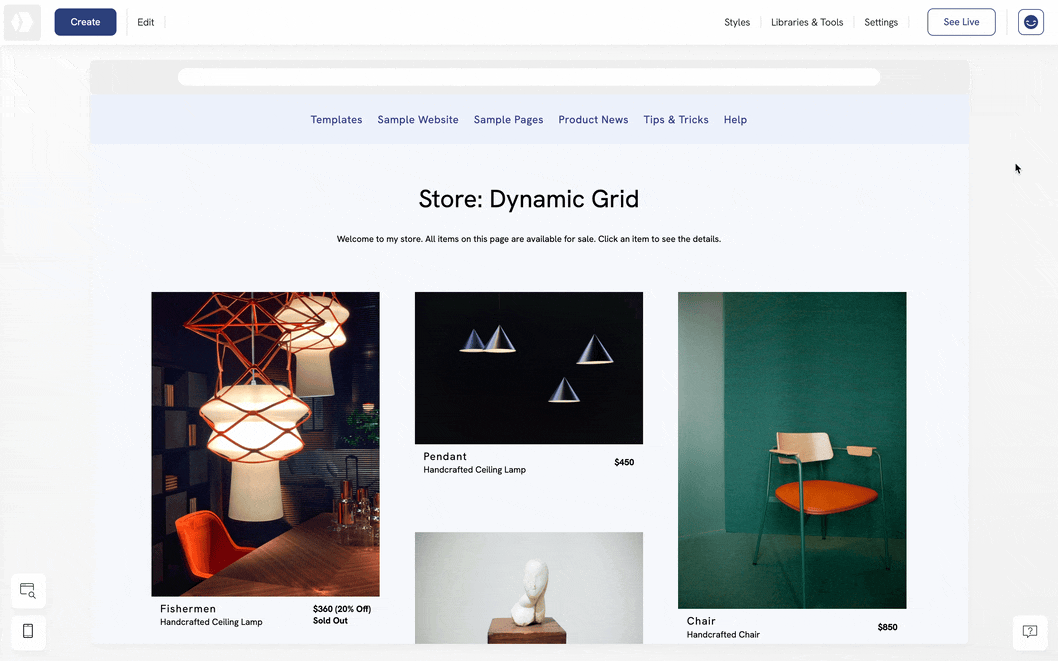1058x661 pixels.
Task: Open the smiley face account menu
Action: [1030, 22]
